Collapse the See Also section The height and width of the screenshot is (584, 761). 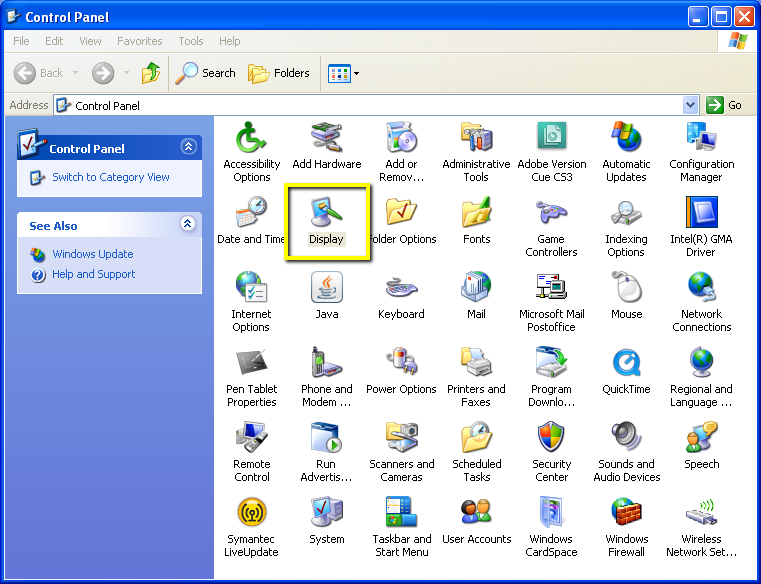coord(188,223)
